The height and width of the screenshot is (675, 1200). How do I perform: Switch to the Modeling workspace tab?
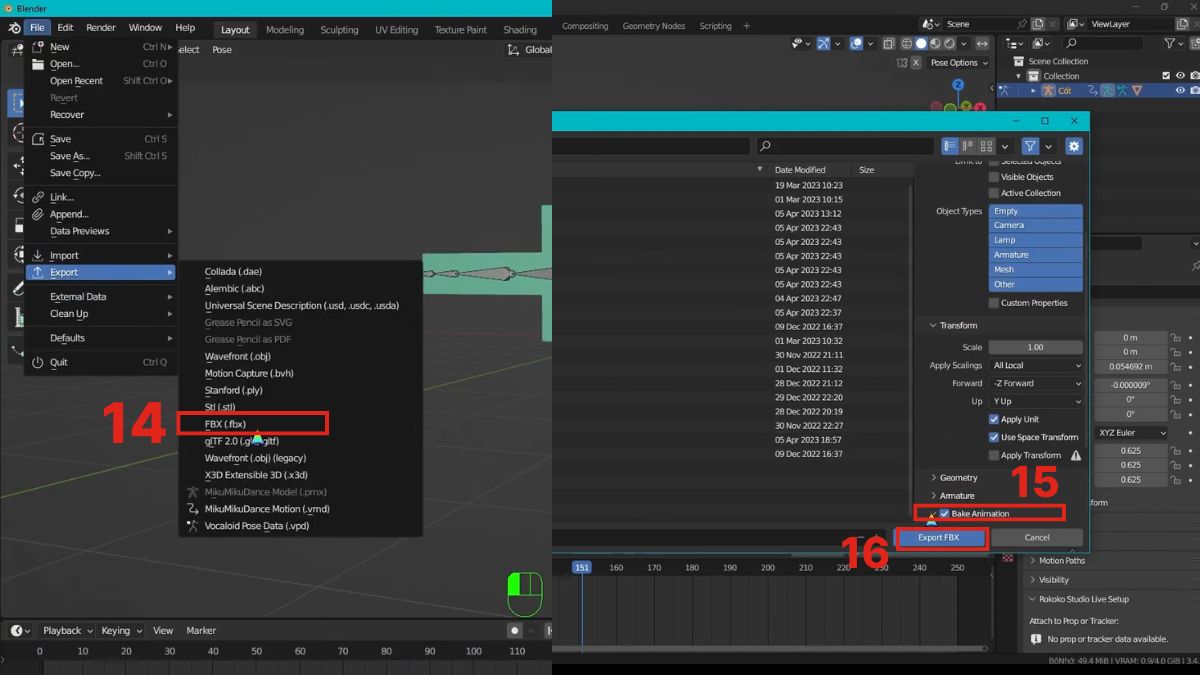285,30
